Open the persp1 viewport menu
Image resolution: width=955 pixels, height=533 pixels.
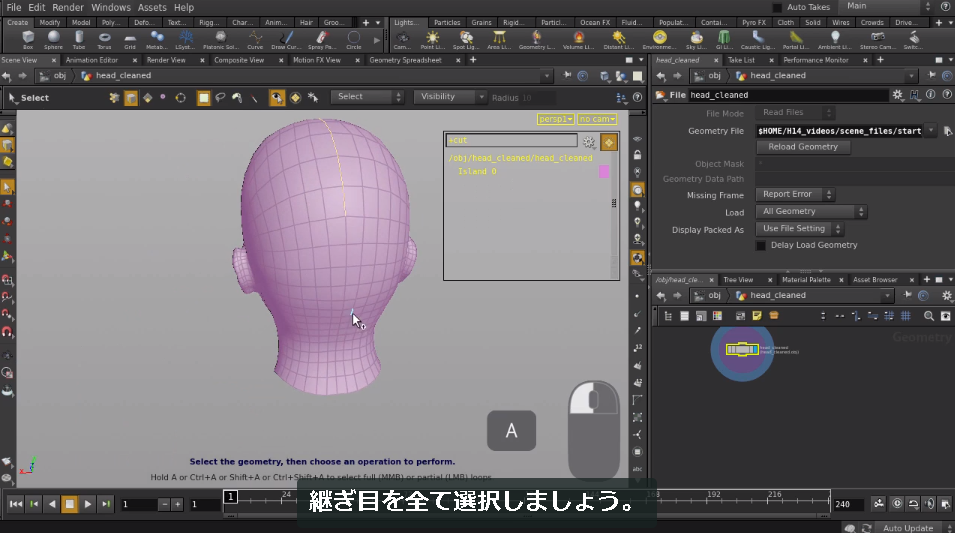555,119
